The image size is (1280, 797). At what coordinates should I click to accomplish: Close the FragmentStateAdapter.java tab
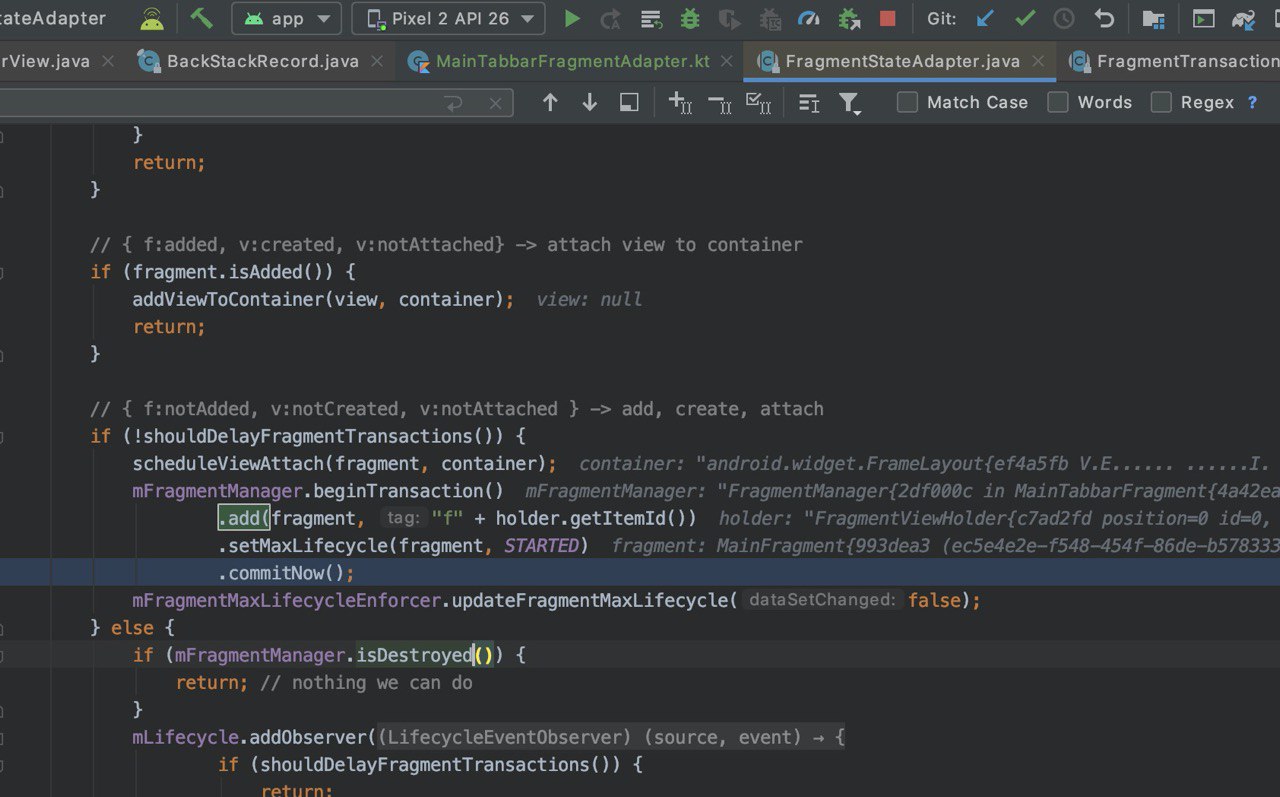tap(1039, 61)
